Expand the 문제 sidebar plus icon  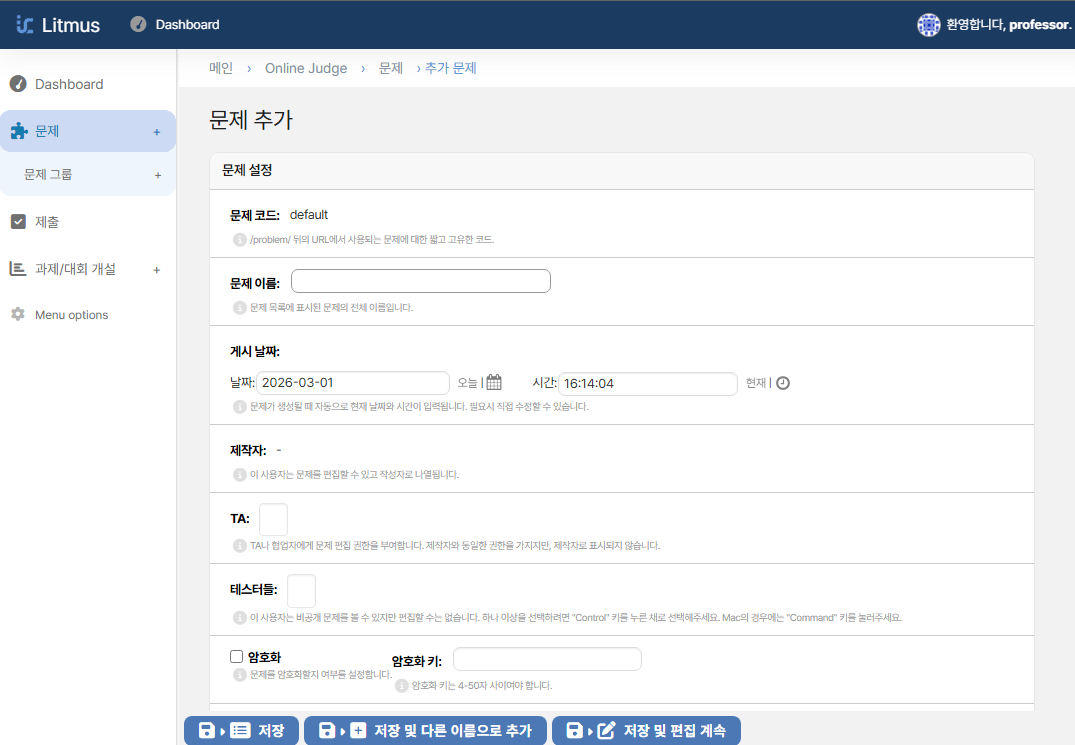157,132
